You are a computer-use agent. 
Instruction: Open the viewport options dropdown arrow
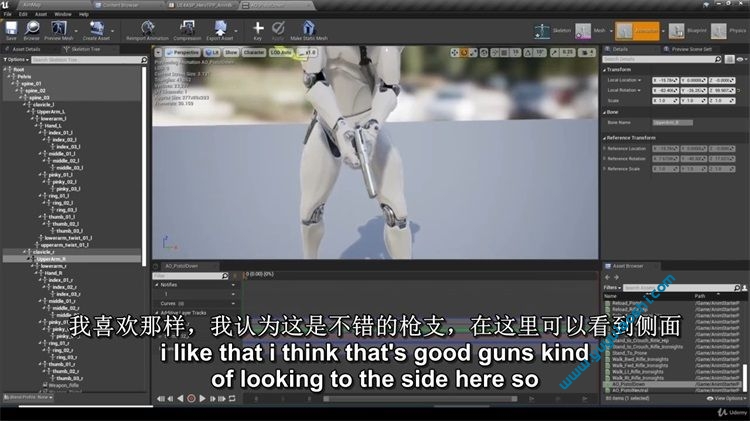coord(158,52)
